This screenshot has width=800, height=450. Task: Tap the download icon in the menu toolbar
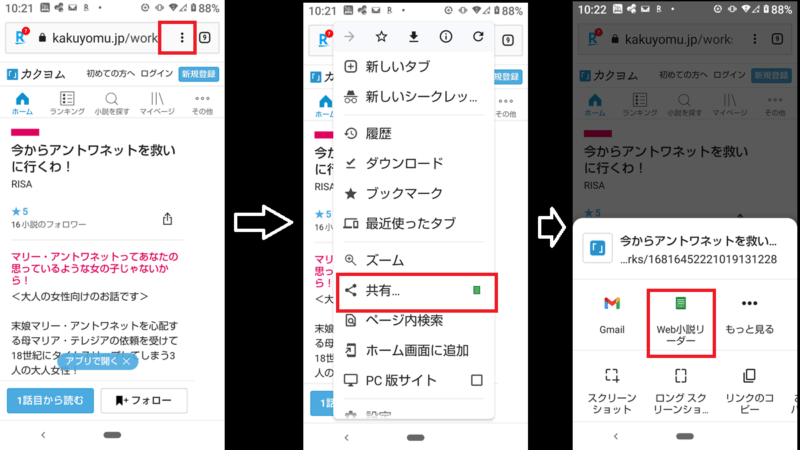pos(413,37)
